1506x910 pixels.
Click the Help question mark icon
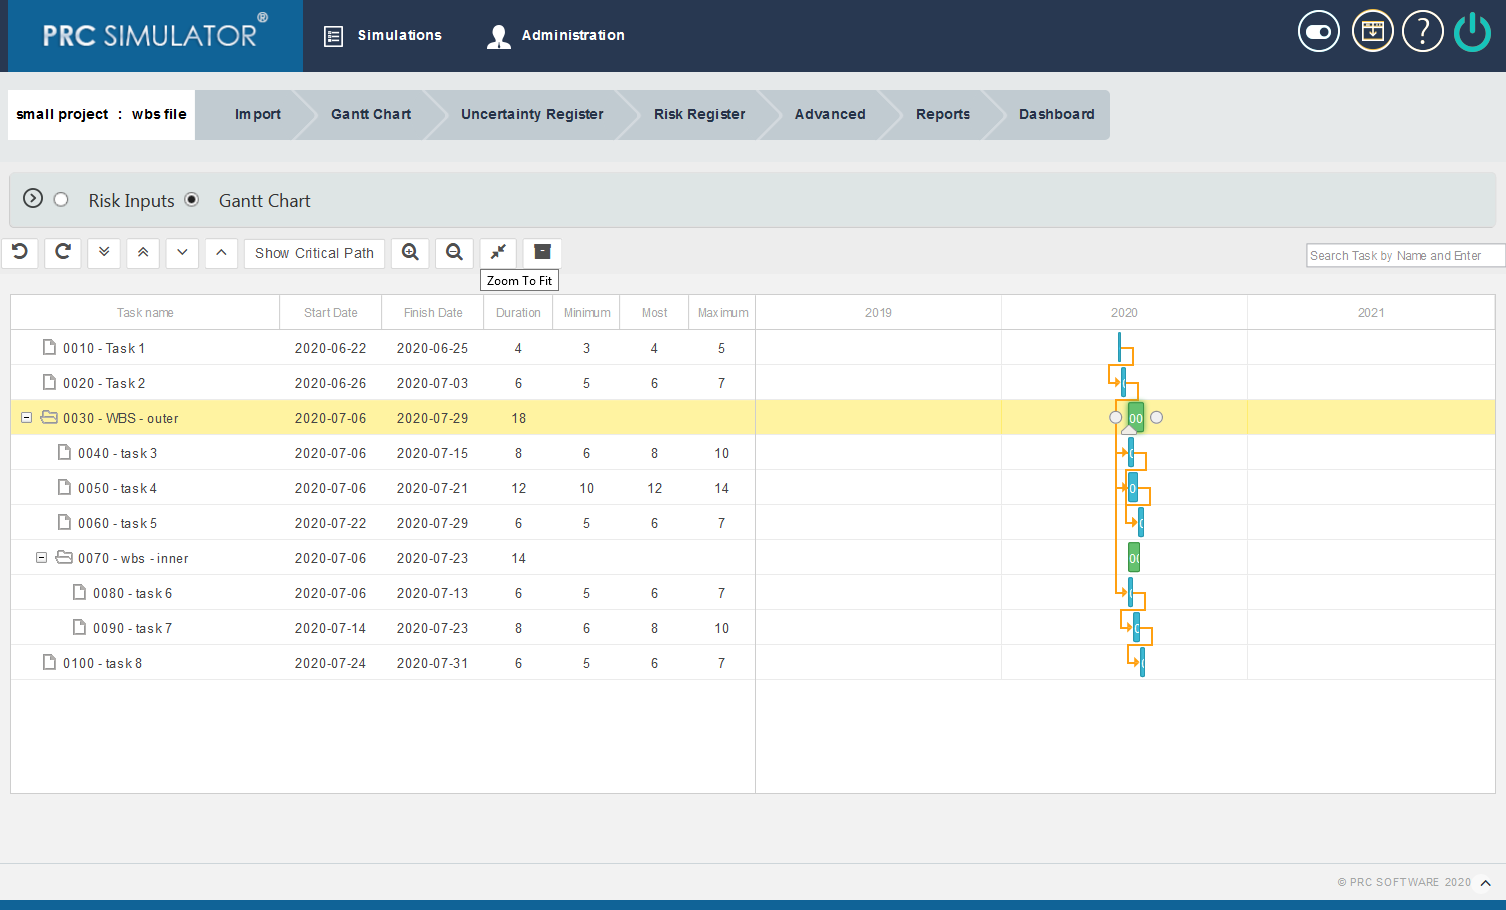pos(1422,31)
